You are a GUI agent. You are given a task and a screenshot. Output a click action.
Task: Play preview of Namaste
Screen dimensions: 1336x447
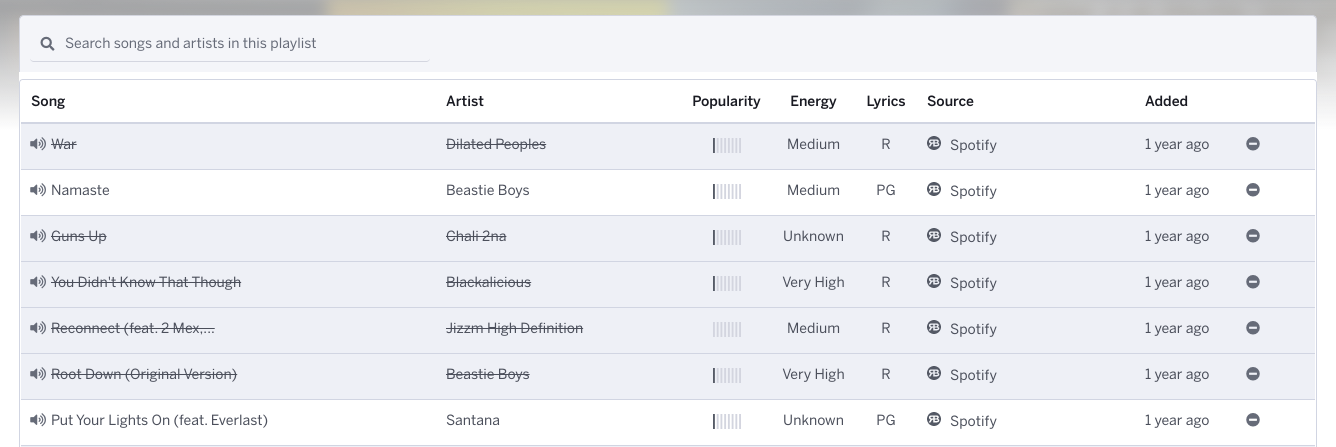(38, 190)
